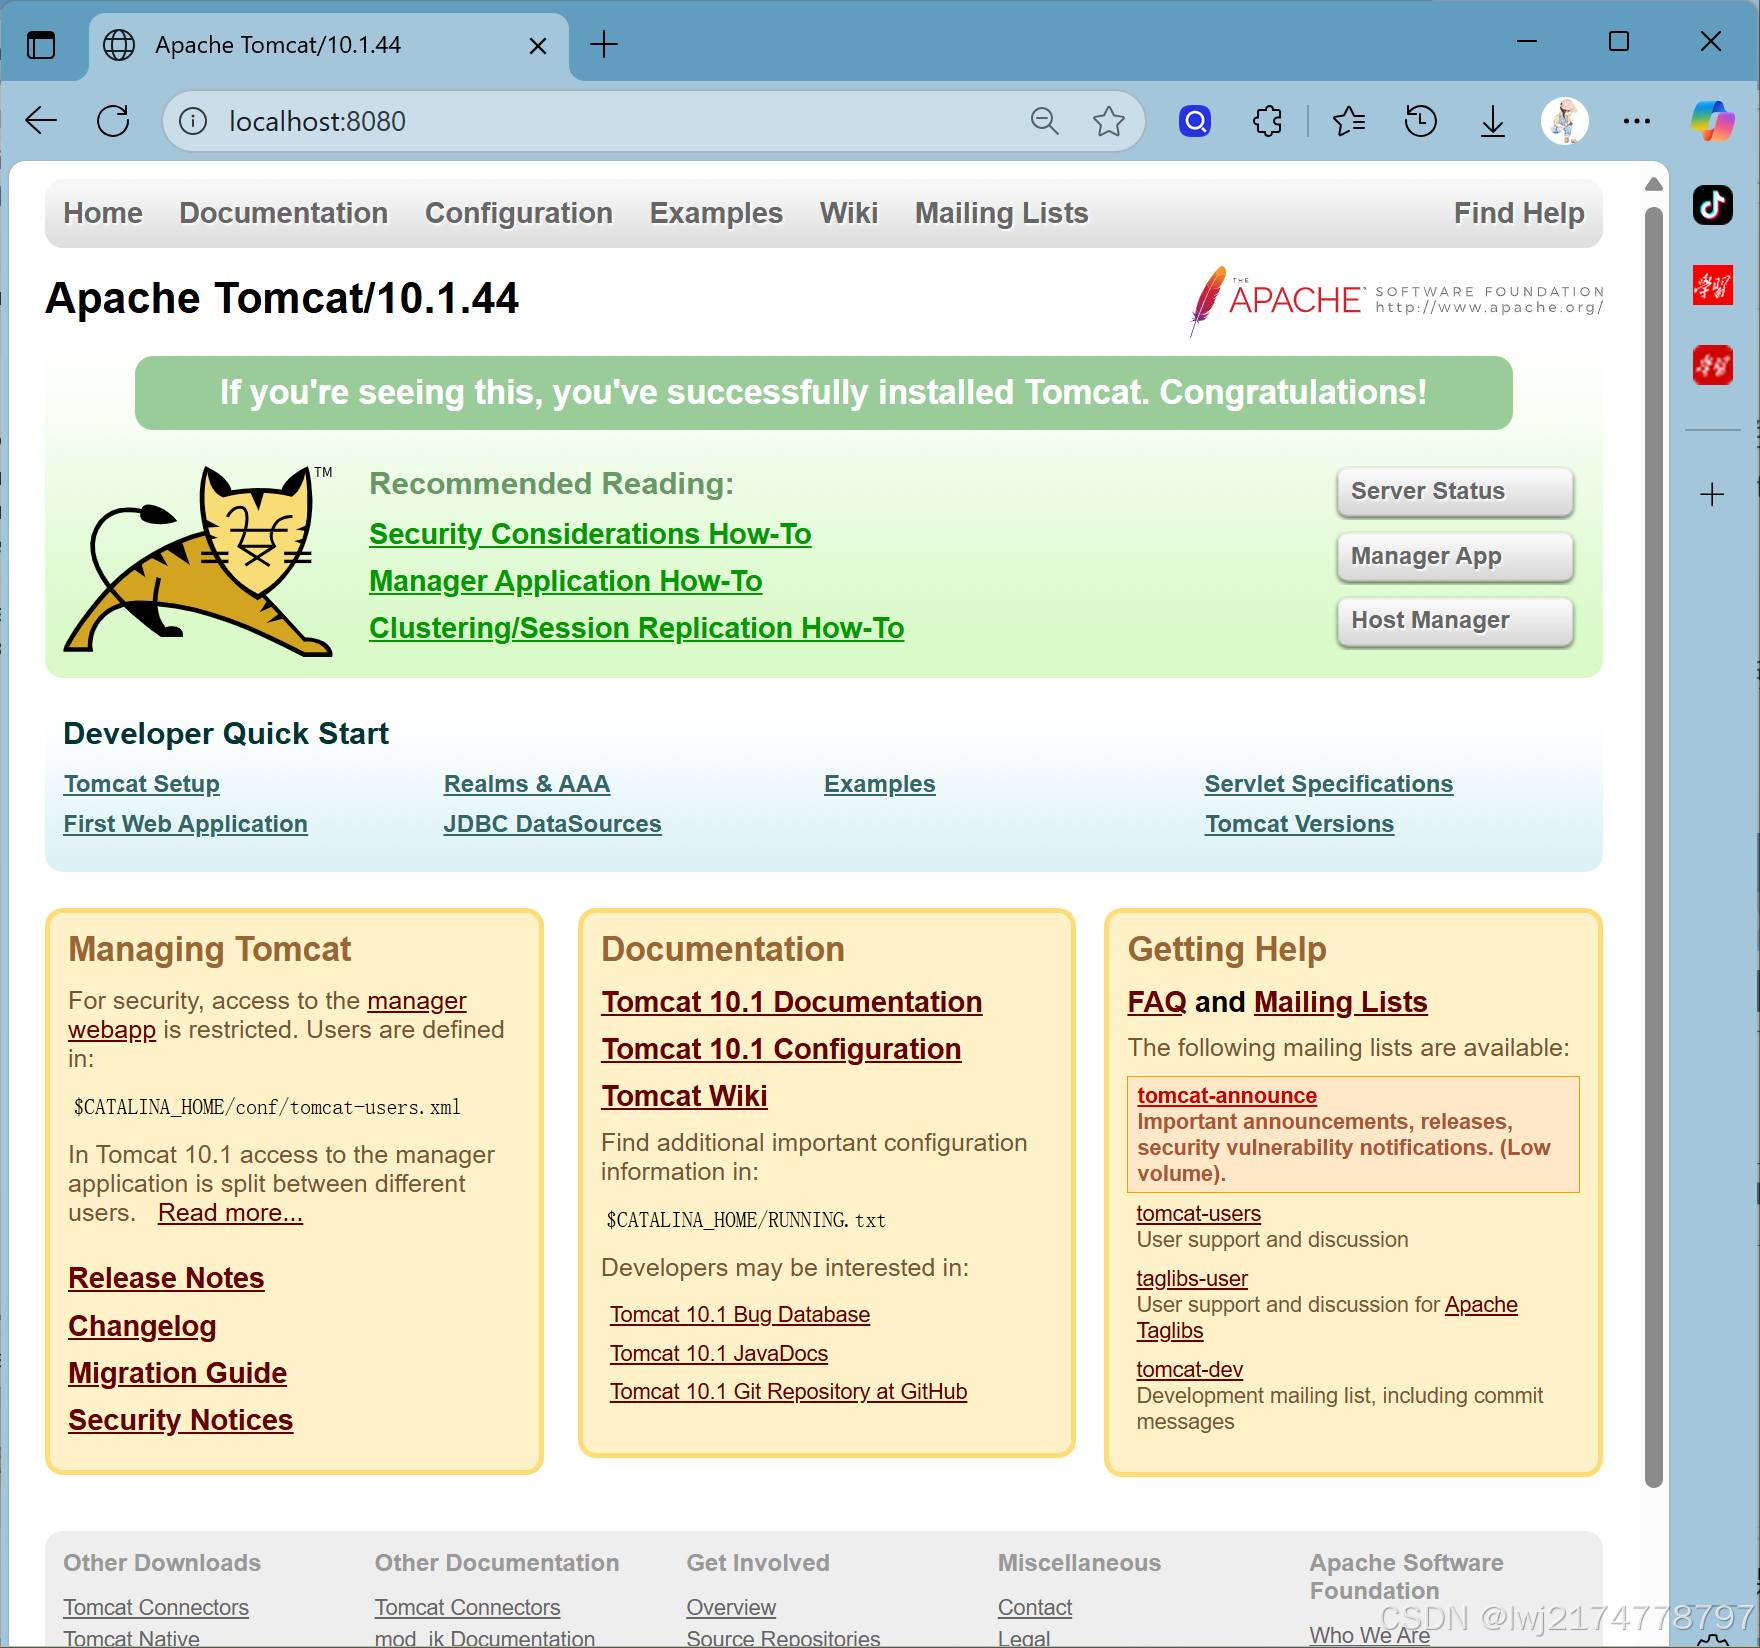Screen dimensions: 1760x1648
Task: Open Tomcat 10.1 Documentation link
Action: (792, 1002)
